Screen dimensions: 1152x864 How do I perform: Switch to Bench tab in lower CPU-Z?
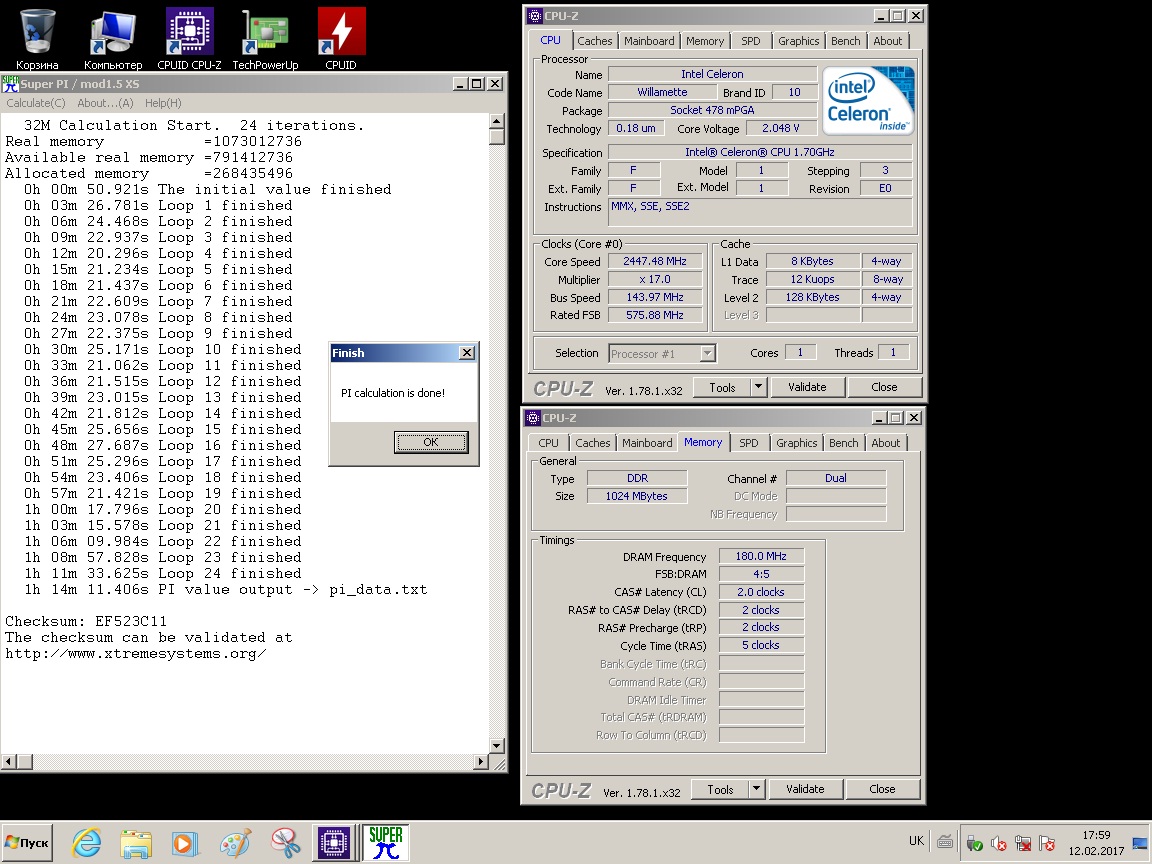[x=843, y=443]
